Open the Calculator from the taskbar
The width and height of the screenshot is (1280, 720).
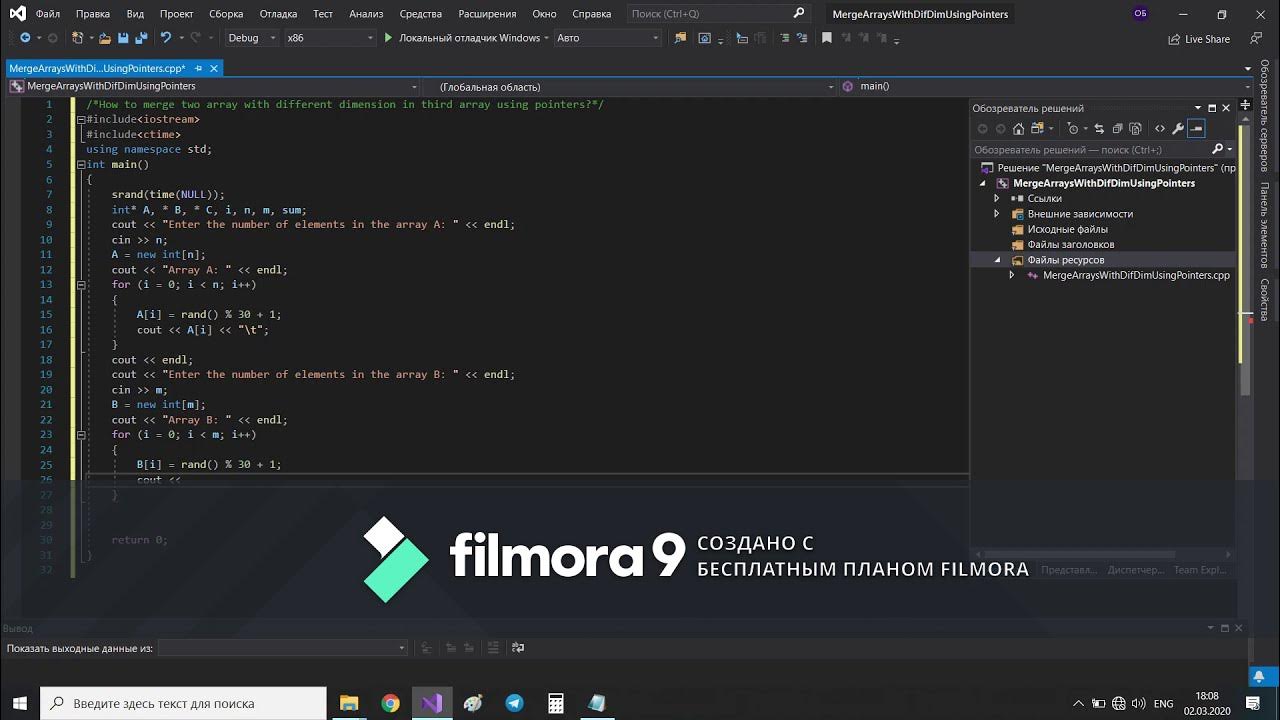pos(555,703)
